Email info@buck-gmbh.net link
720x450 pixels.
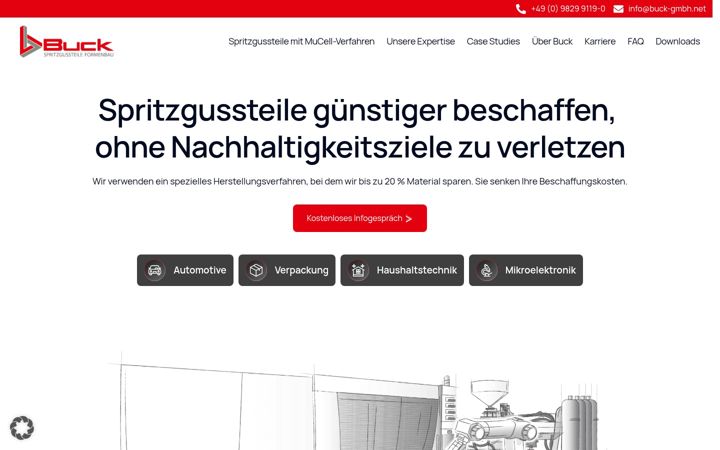667,9
